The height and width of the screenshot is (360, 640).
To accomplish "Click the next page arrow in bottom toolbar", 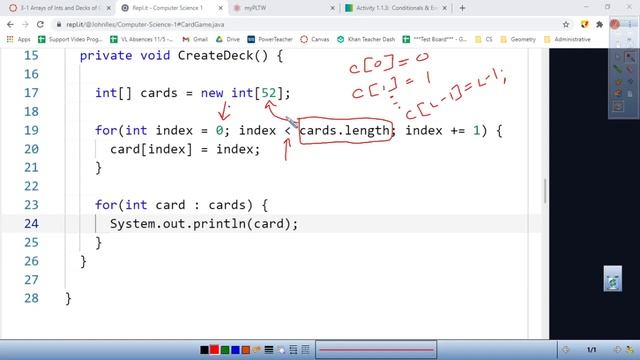I will [x=617, y=350].
